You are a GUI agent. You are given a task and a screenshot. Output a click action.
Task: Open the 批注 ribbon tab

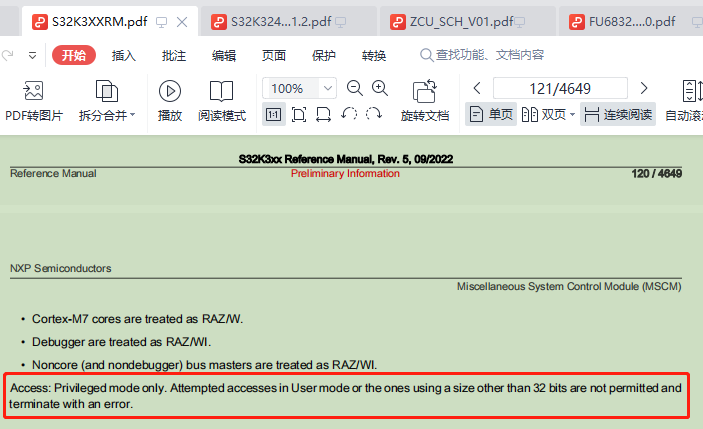tap(174, 55)
